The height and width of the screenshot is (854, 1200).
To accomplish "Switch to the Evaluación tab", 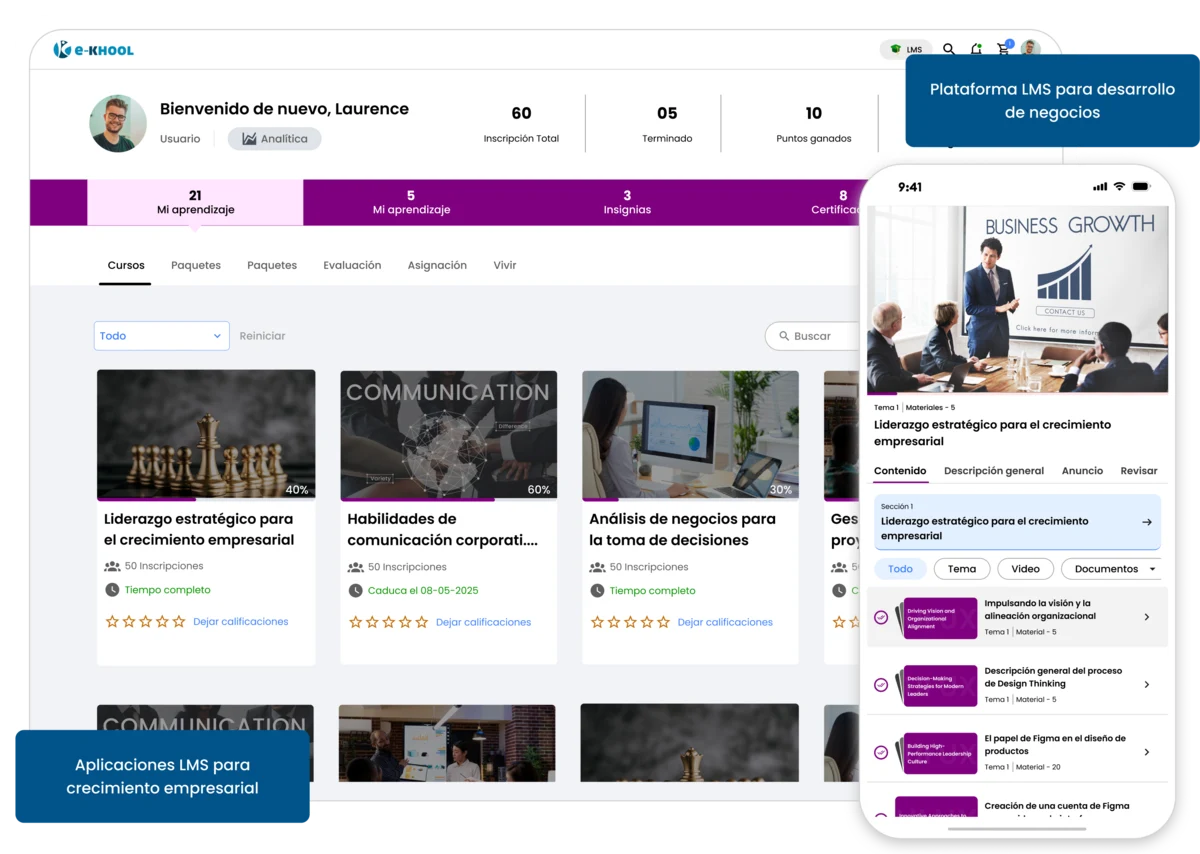I will coord(352,265).
